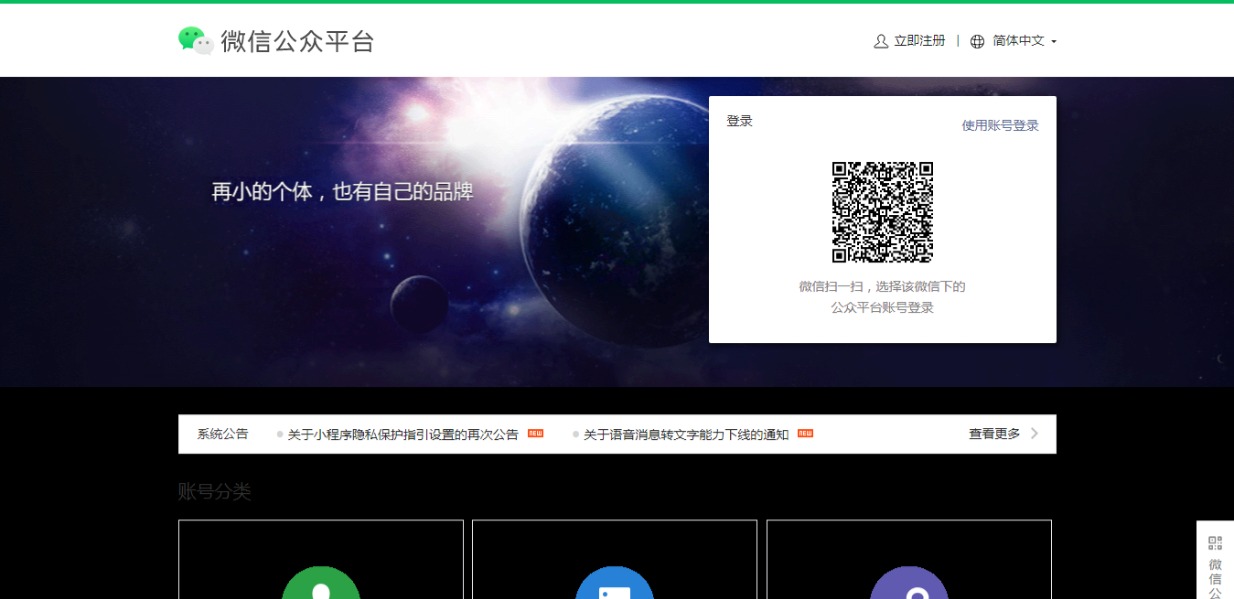The image size is (1234, 599).
Task: Open the voice-to-text capability shutdown notice
Action: point(686,433)
